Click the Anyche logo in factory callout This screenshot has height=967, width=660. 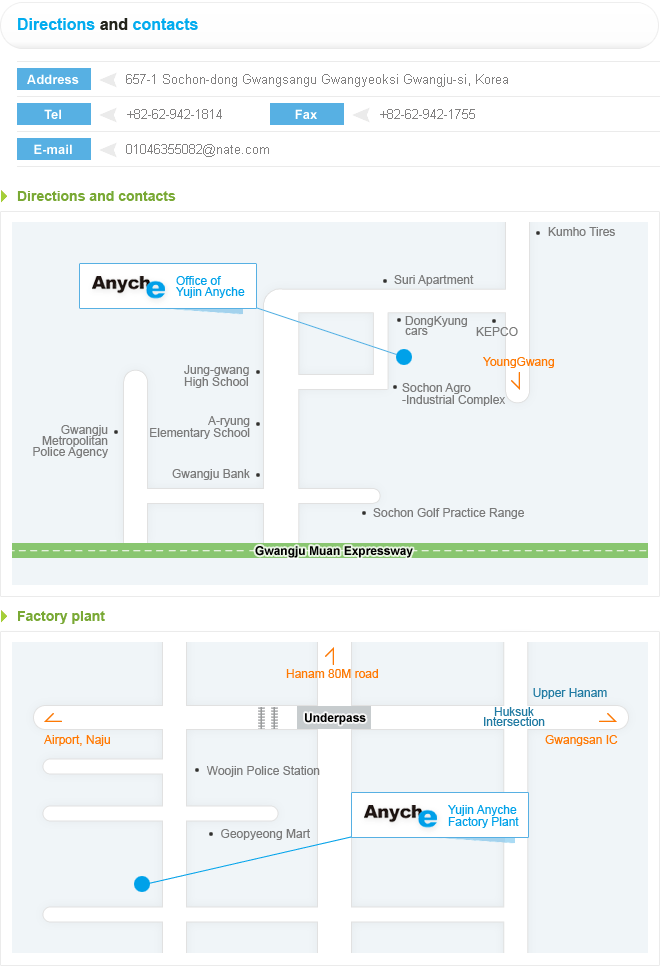400,815
